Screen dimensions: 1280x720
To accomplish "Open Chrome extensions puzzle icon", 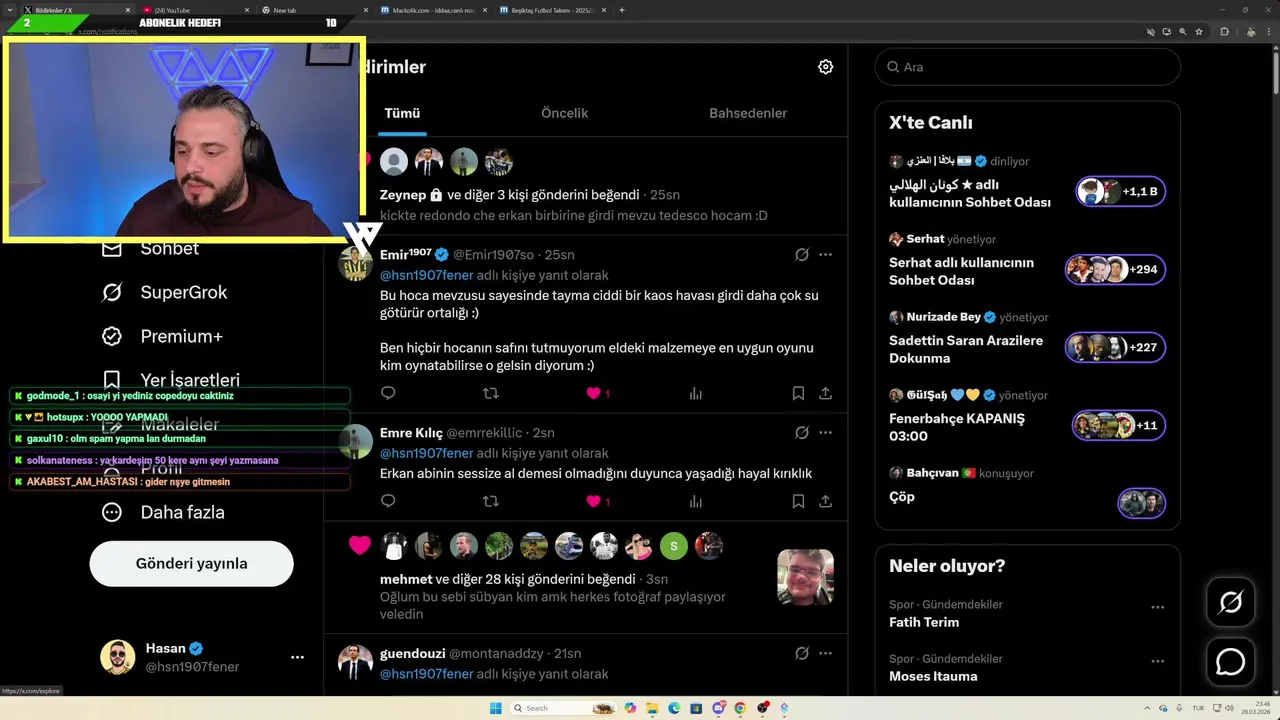I will 1224,31.
